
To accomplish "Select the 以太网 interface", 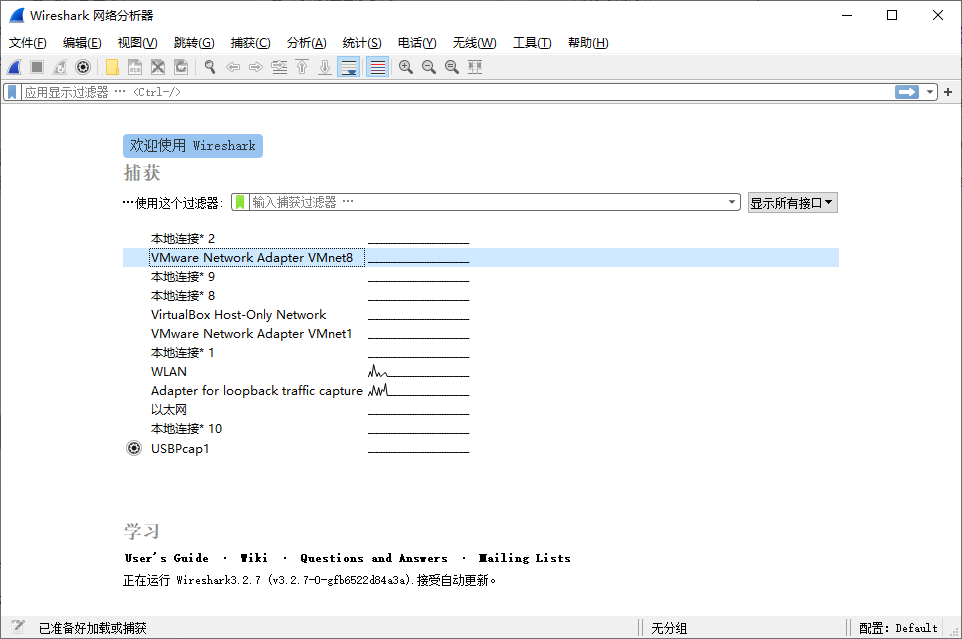I will coord(480,410).
